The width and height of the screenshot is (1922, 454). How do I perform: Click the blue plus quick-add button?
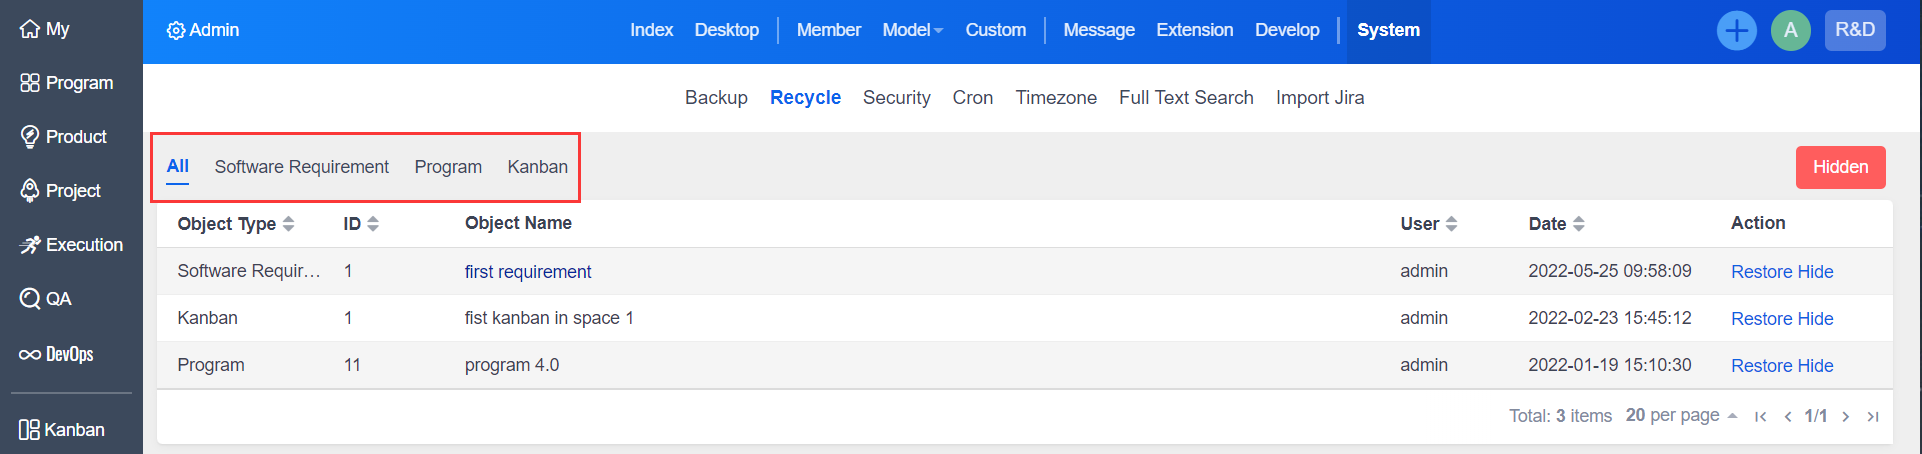[1736, 30]
